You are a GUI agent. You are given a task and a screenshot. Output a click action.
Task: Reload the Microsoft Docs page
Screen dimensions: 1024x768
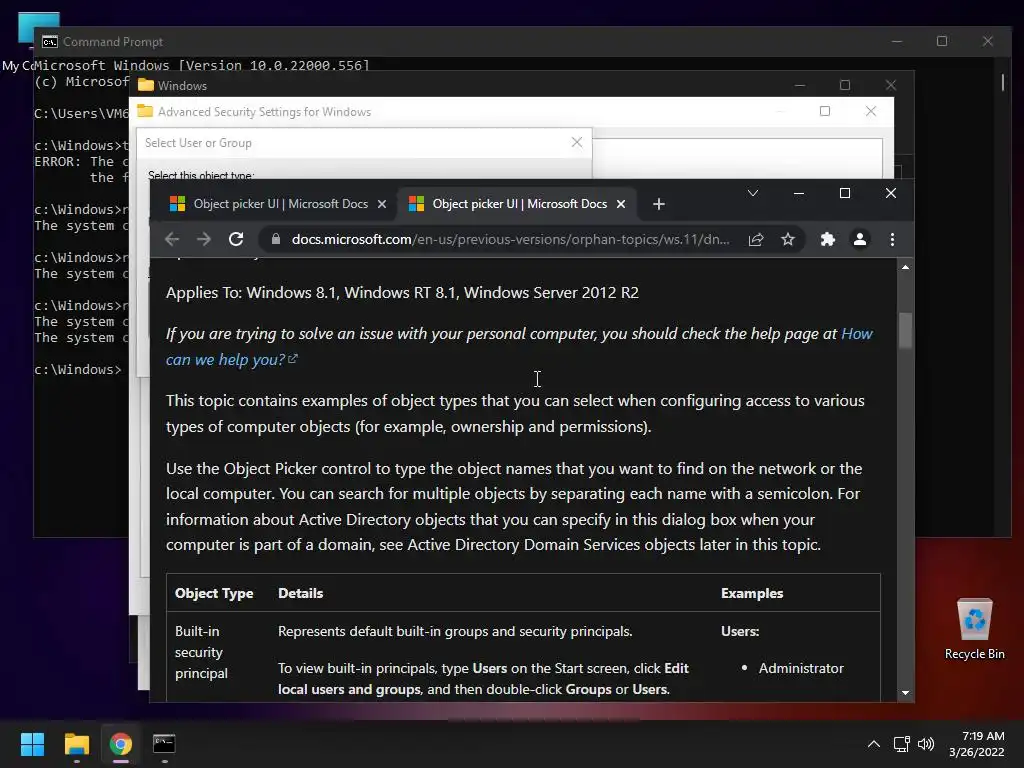[x=236, y=240]
